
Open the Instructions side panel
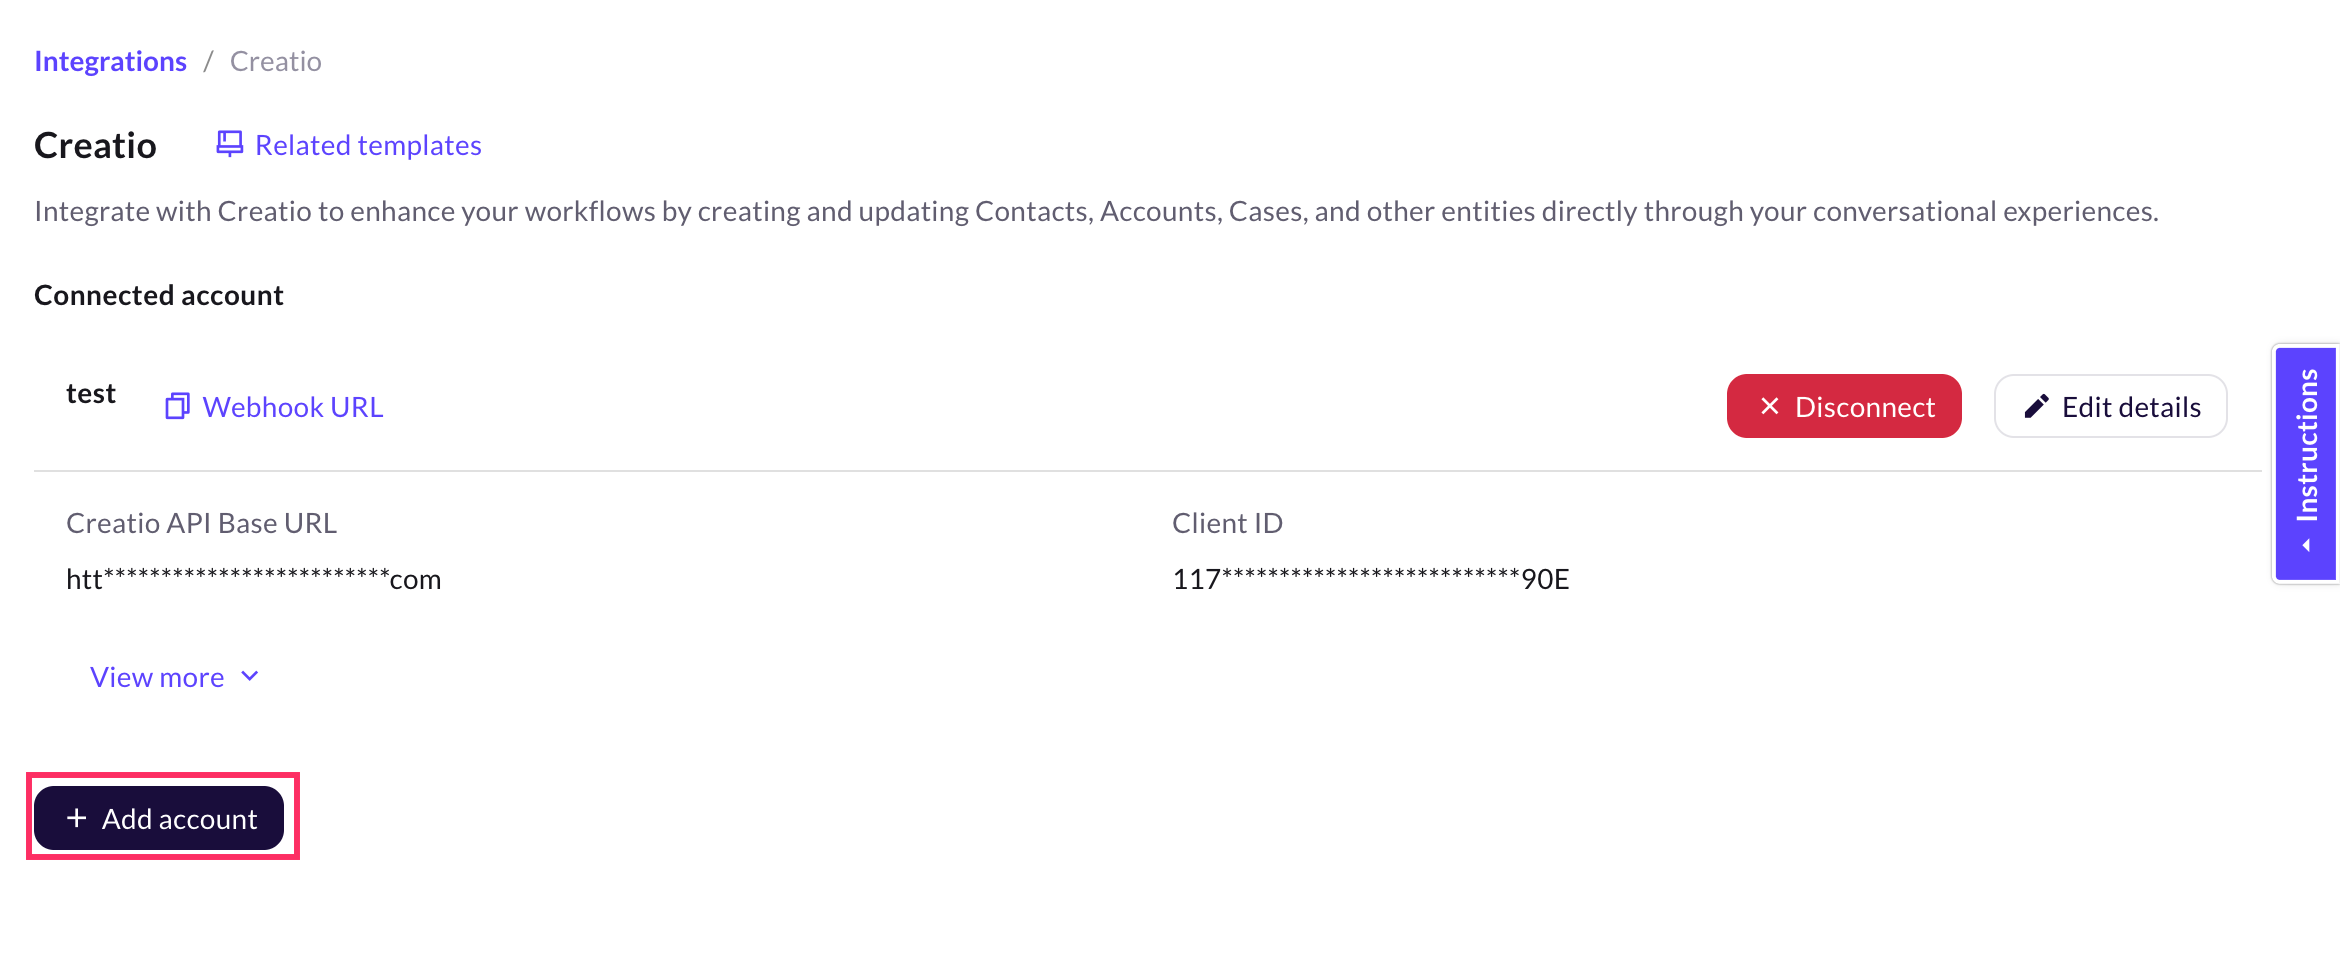(2306, 446)
